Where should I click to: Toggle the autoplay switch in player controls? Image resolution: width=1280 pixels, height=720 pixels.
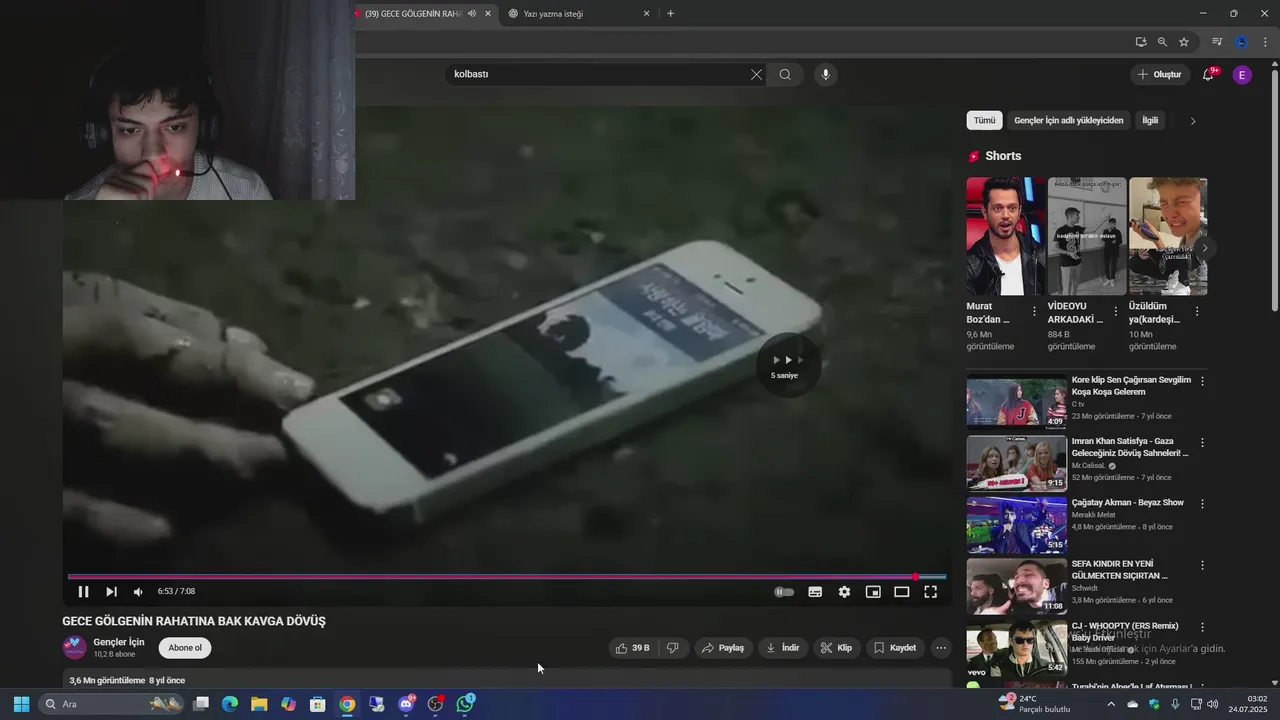tap(784, 592)
